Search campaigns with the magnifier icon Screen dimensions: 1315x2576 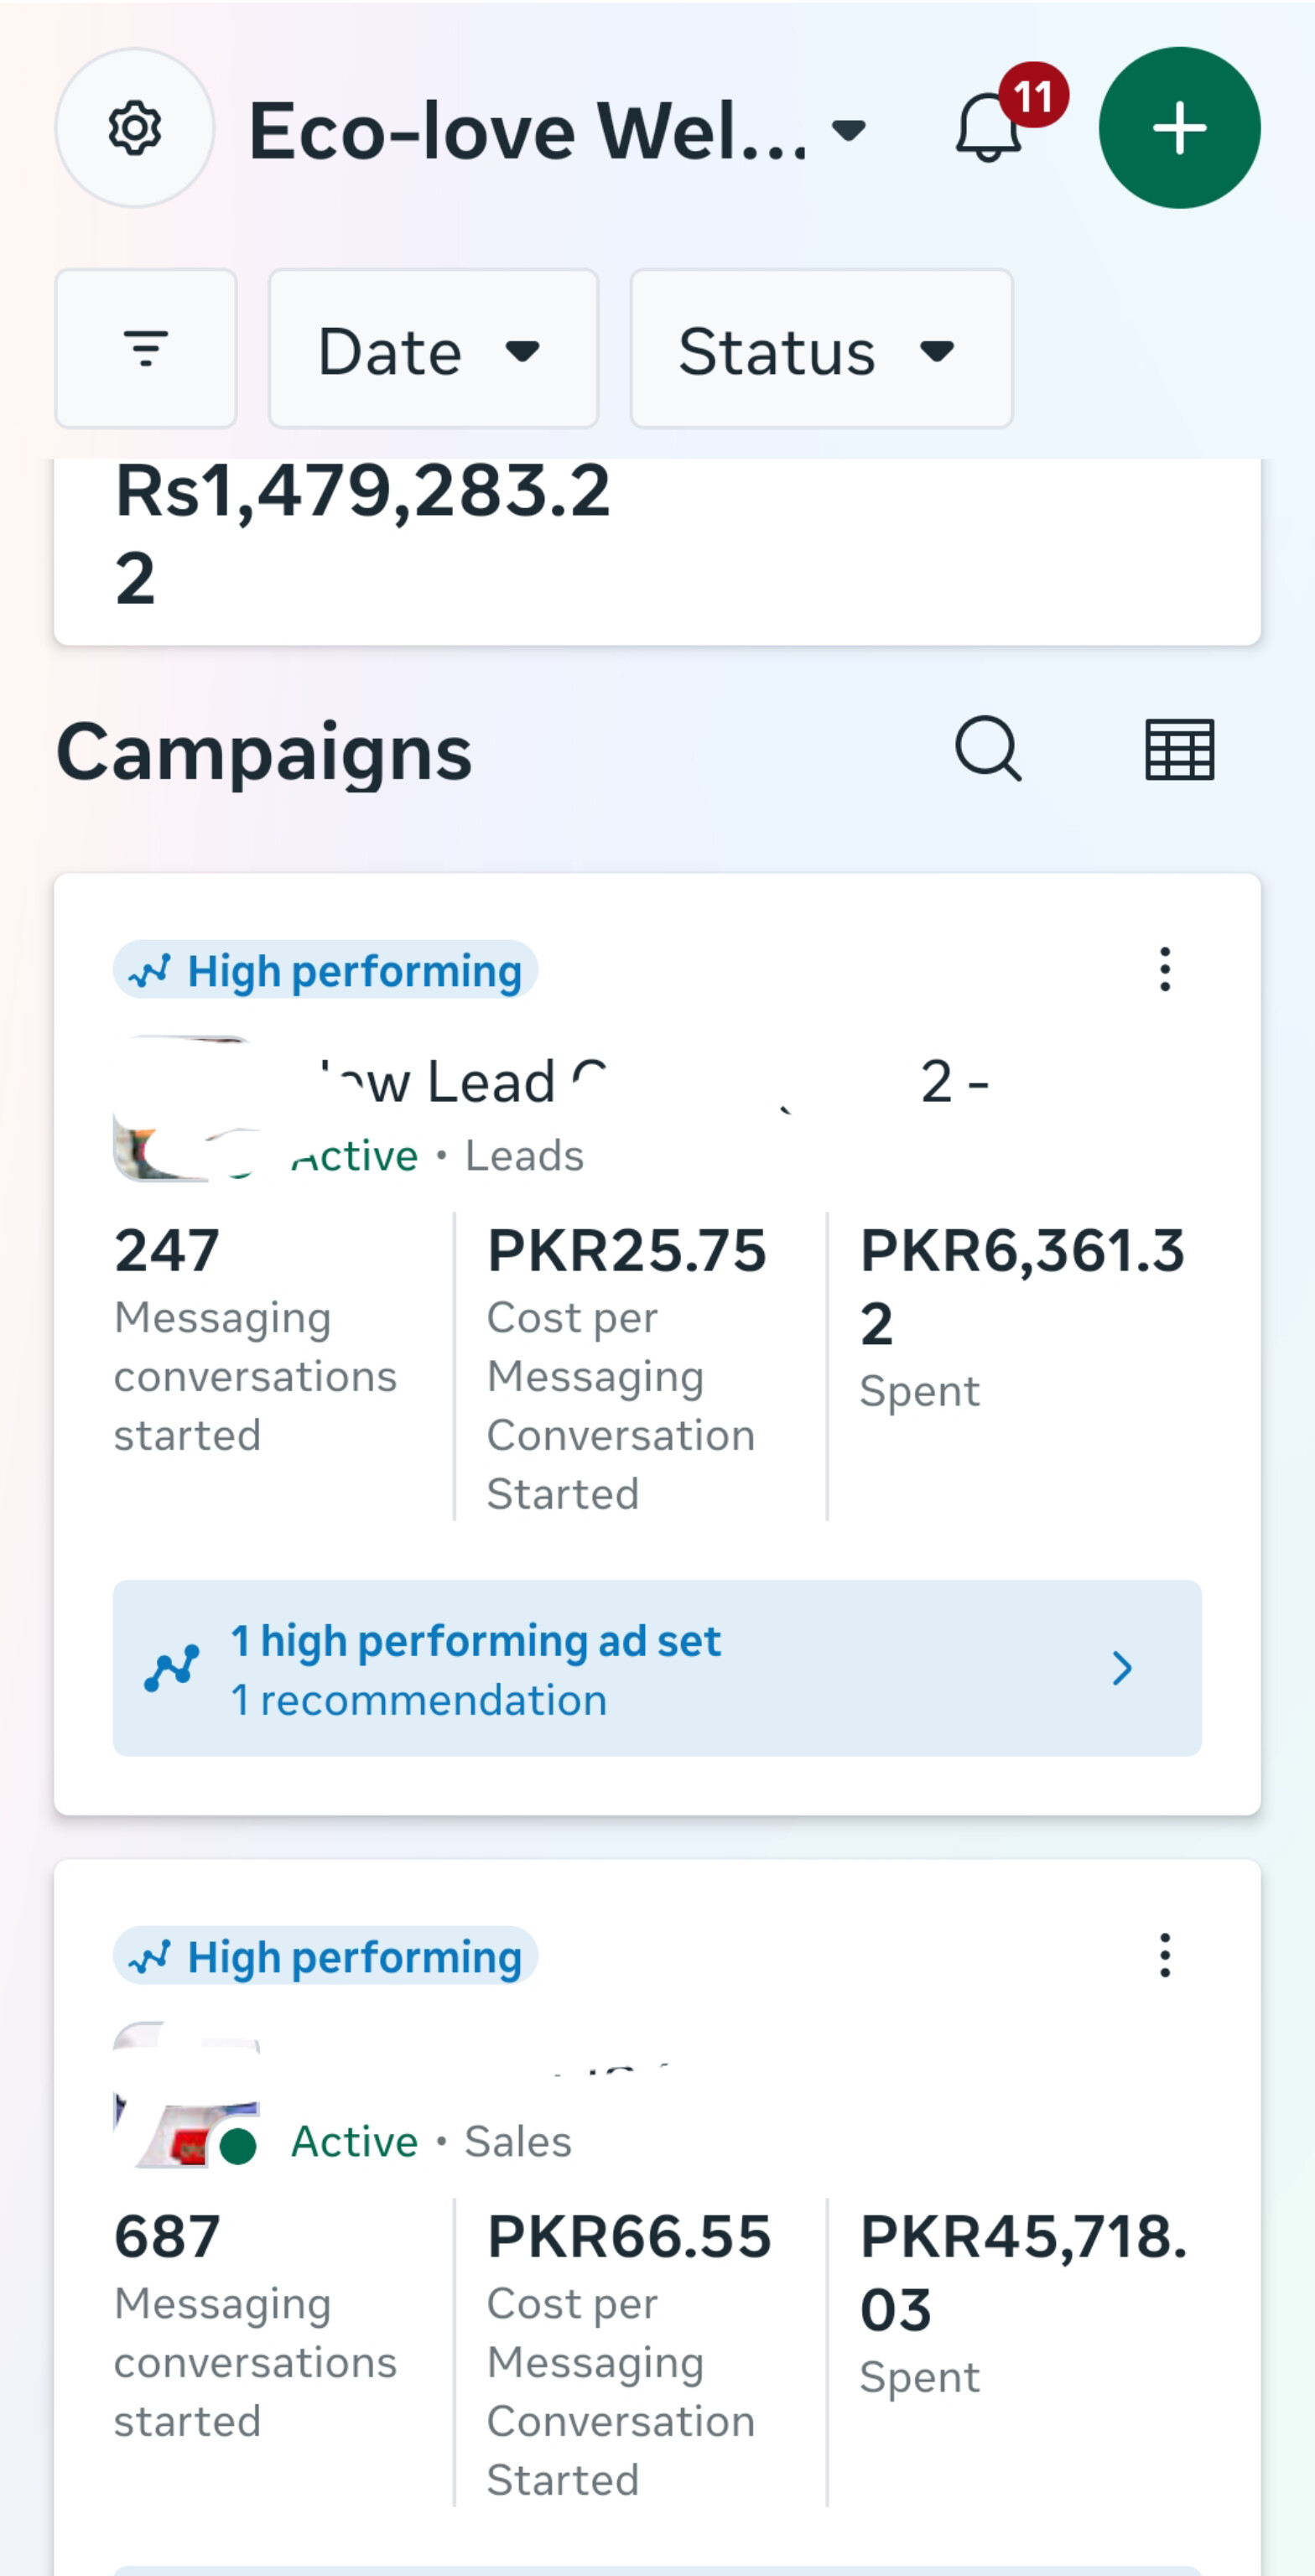click(x=988, y=749)
